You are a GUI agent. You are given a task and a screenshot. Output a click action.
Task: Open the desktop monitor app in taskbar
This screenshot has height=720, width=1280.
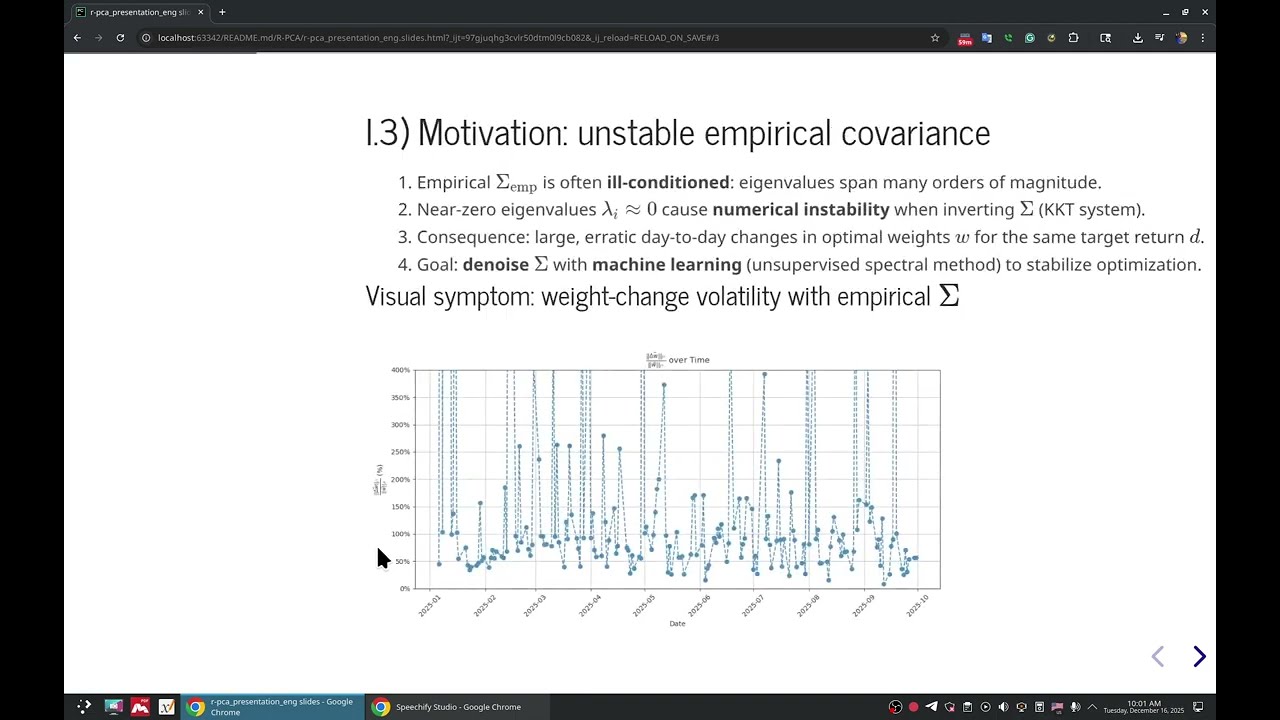[x=113, y=707]
